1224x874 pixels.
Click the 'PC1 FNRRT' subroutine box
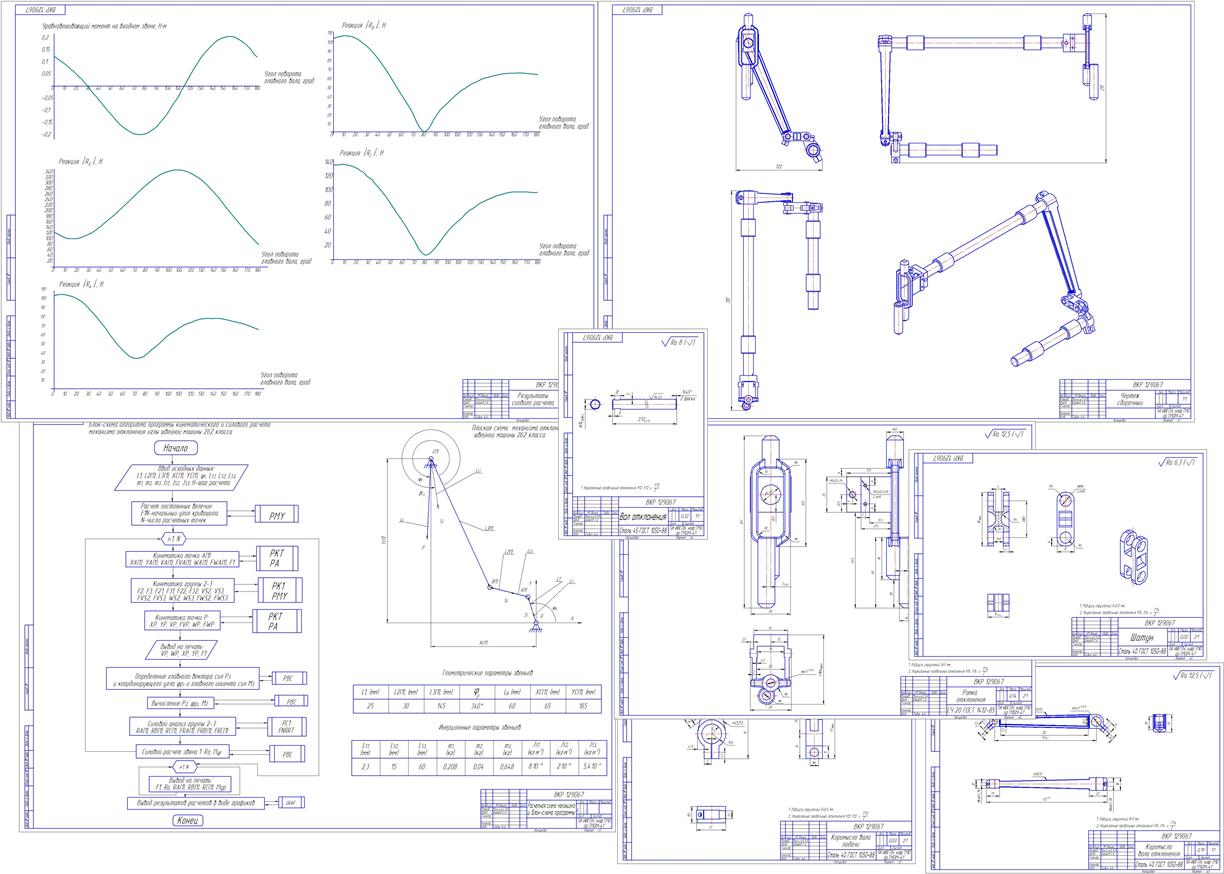(x=286, y=727)
